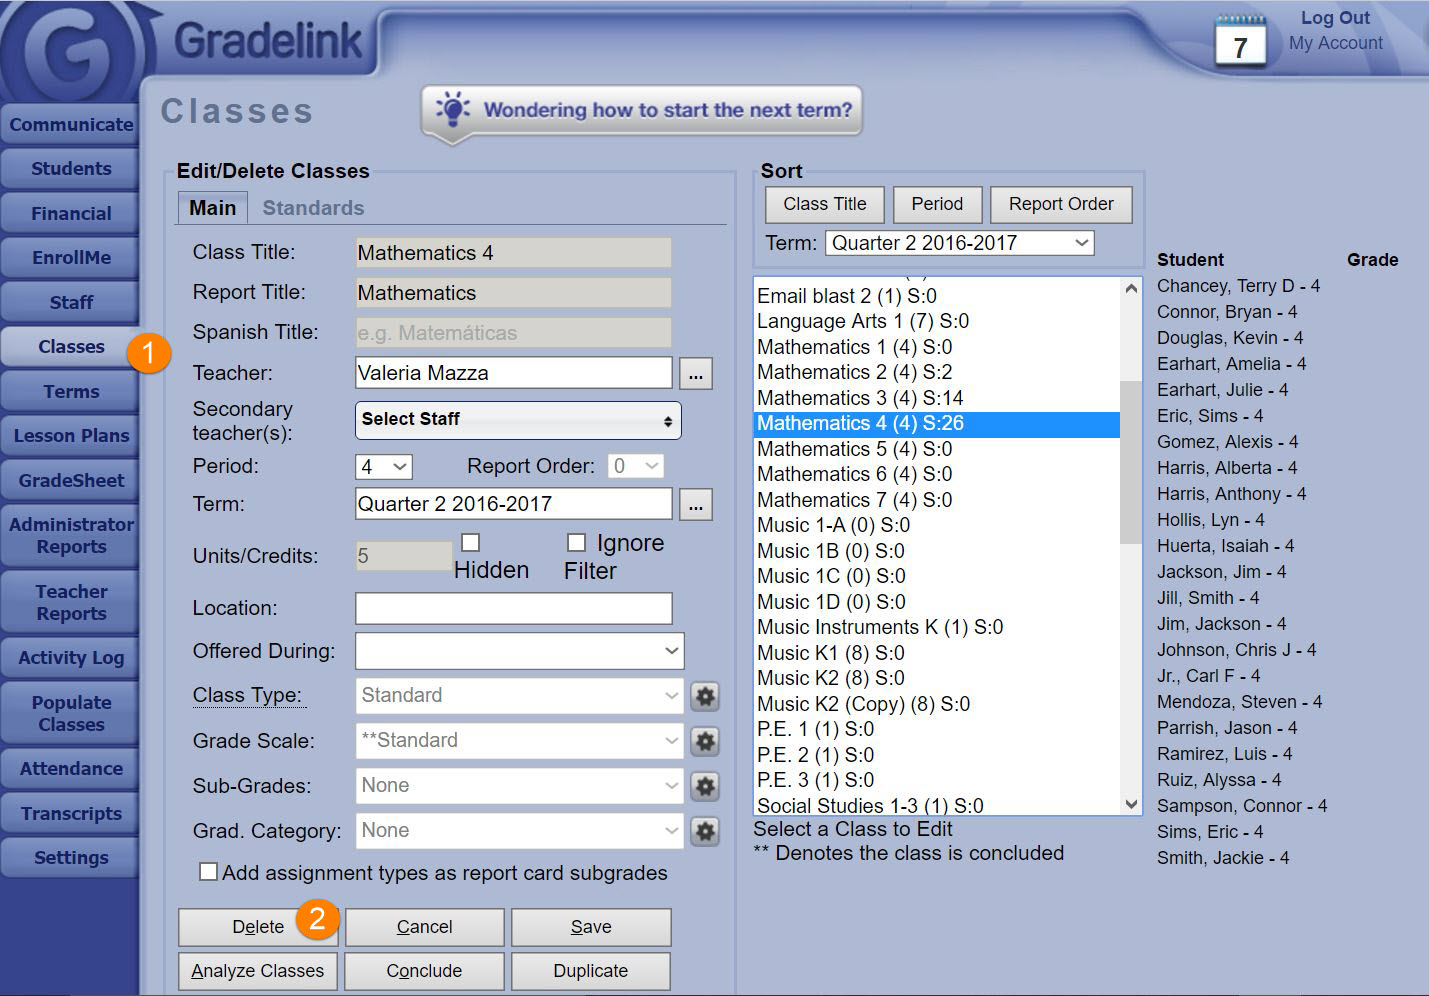This screenshot has height=996, width=1429.
Task: Click the lightbulb next-term tip banner
Action: pyautogui.click(x=642, y=110)
